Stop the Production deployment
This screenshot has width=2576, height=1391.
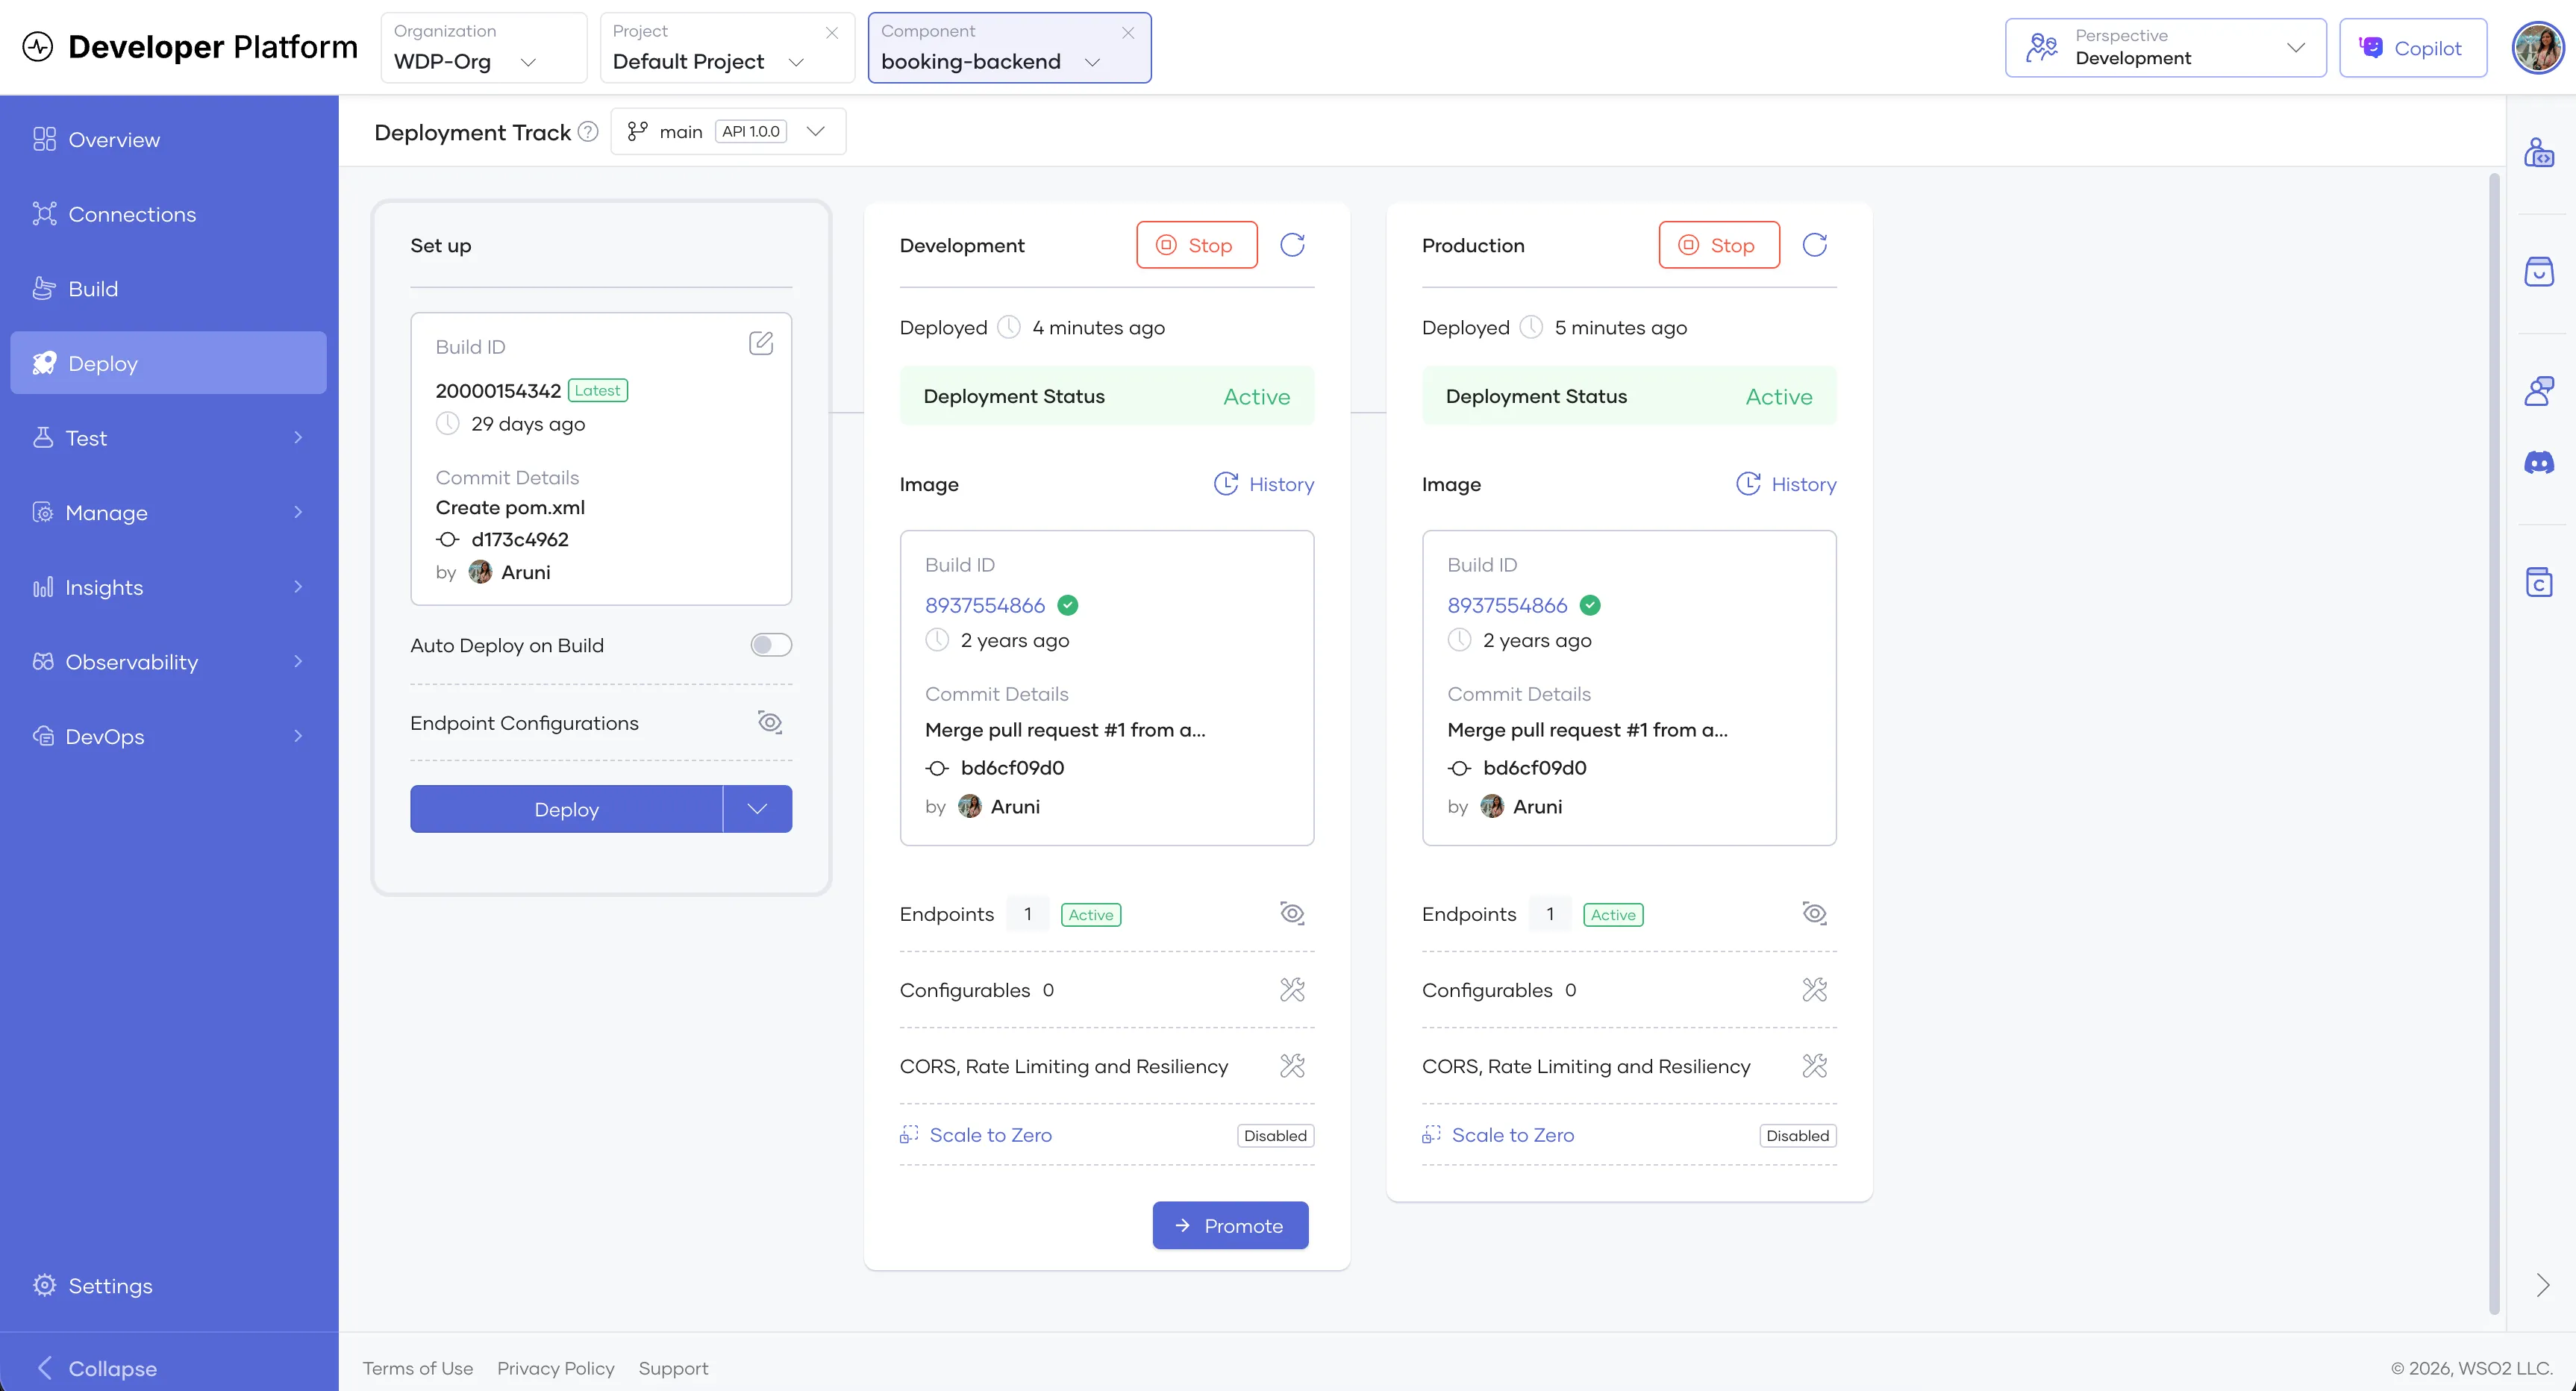pyautogui.click(x=1719, y=244)
